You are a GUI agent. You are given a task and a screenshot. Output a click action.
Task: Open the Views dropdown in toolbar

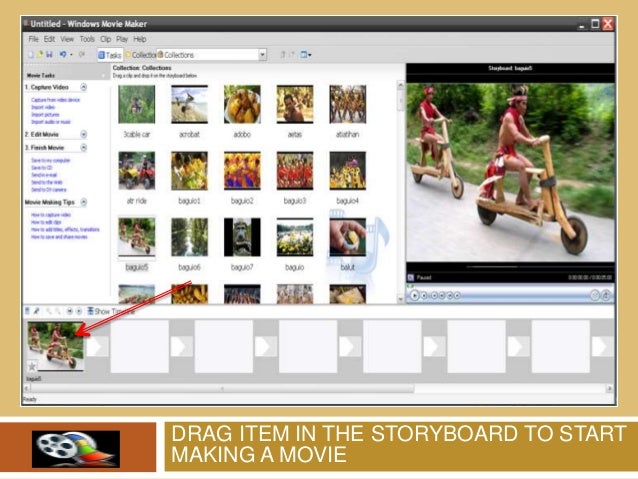pyautogui.click(x=306, y=55)
